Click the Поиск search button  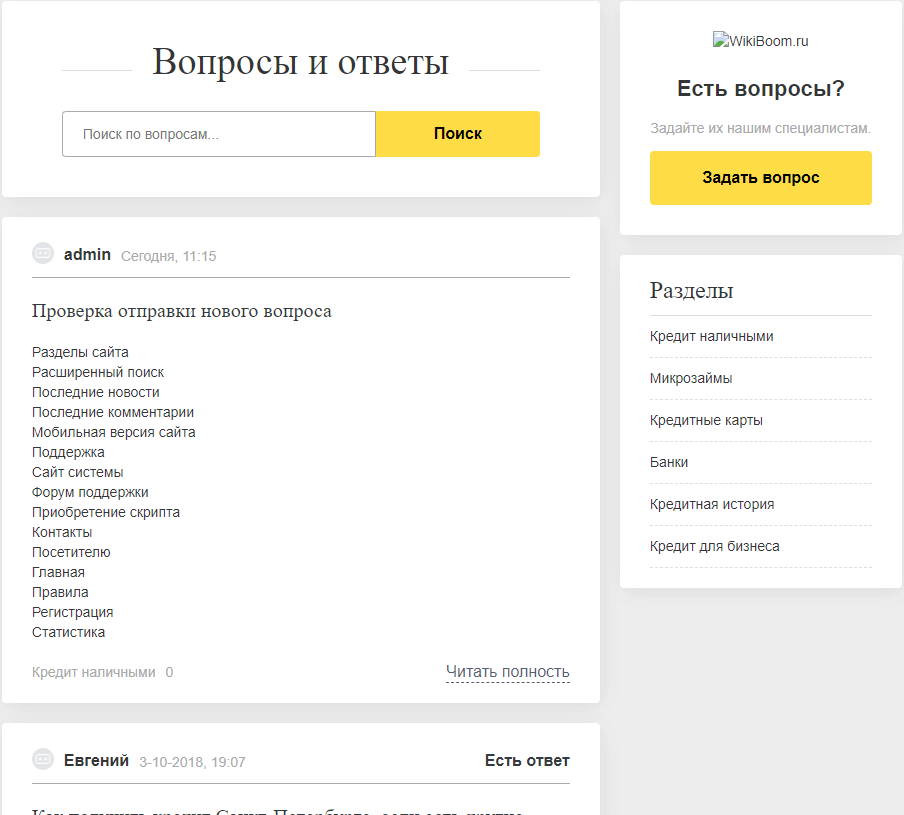click(457, 134)
